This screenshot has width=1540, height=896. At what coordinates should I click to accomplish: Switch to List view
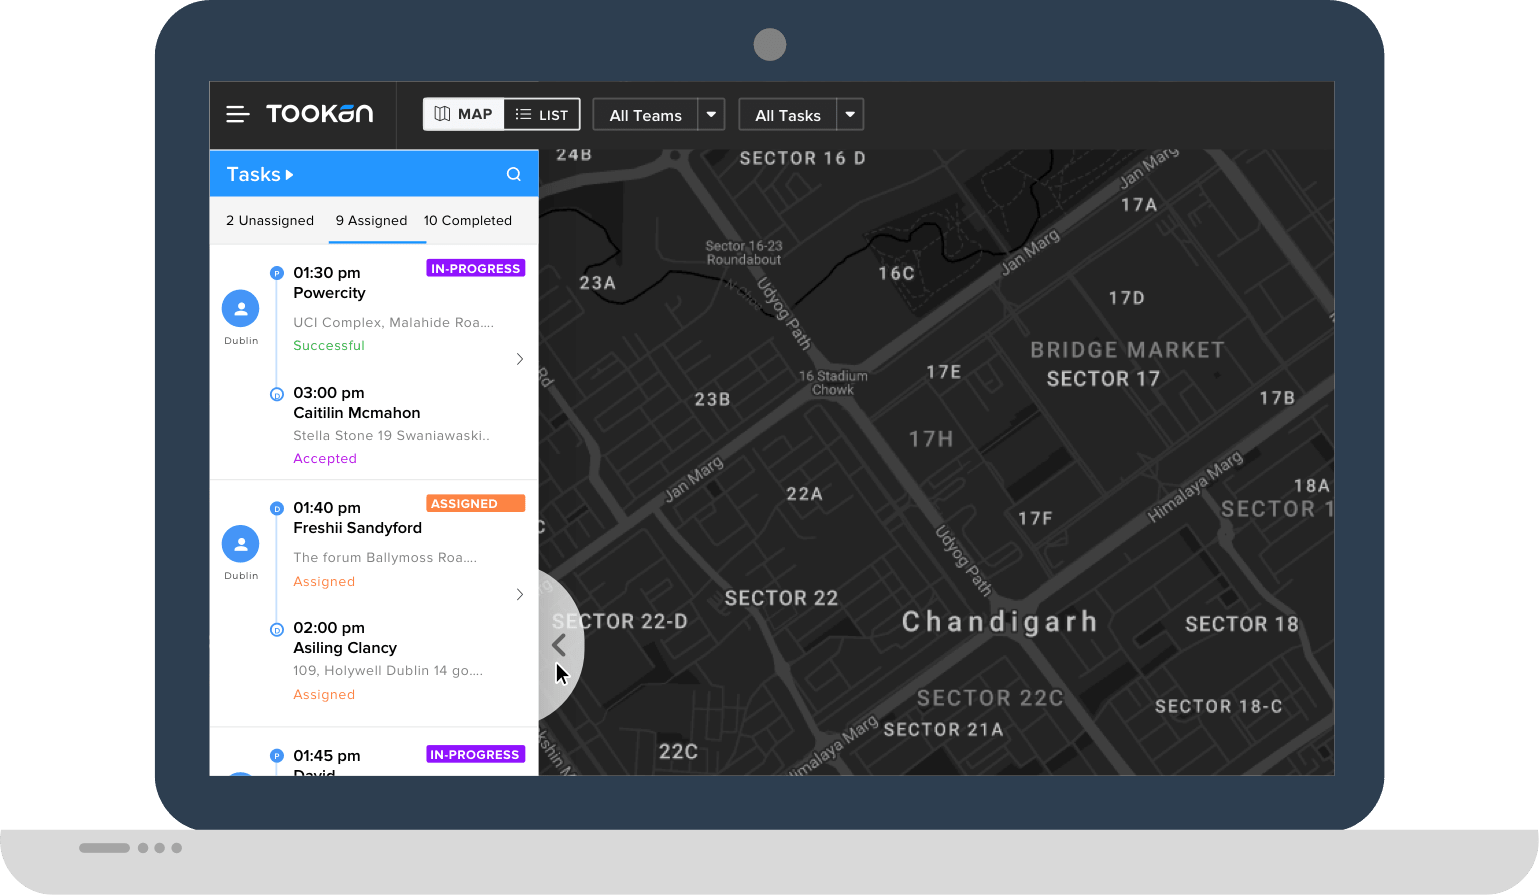(x=542, y=115)
